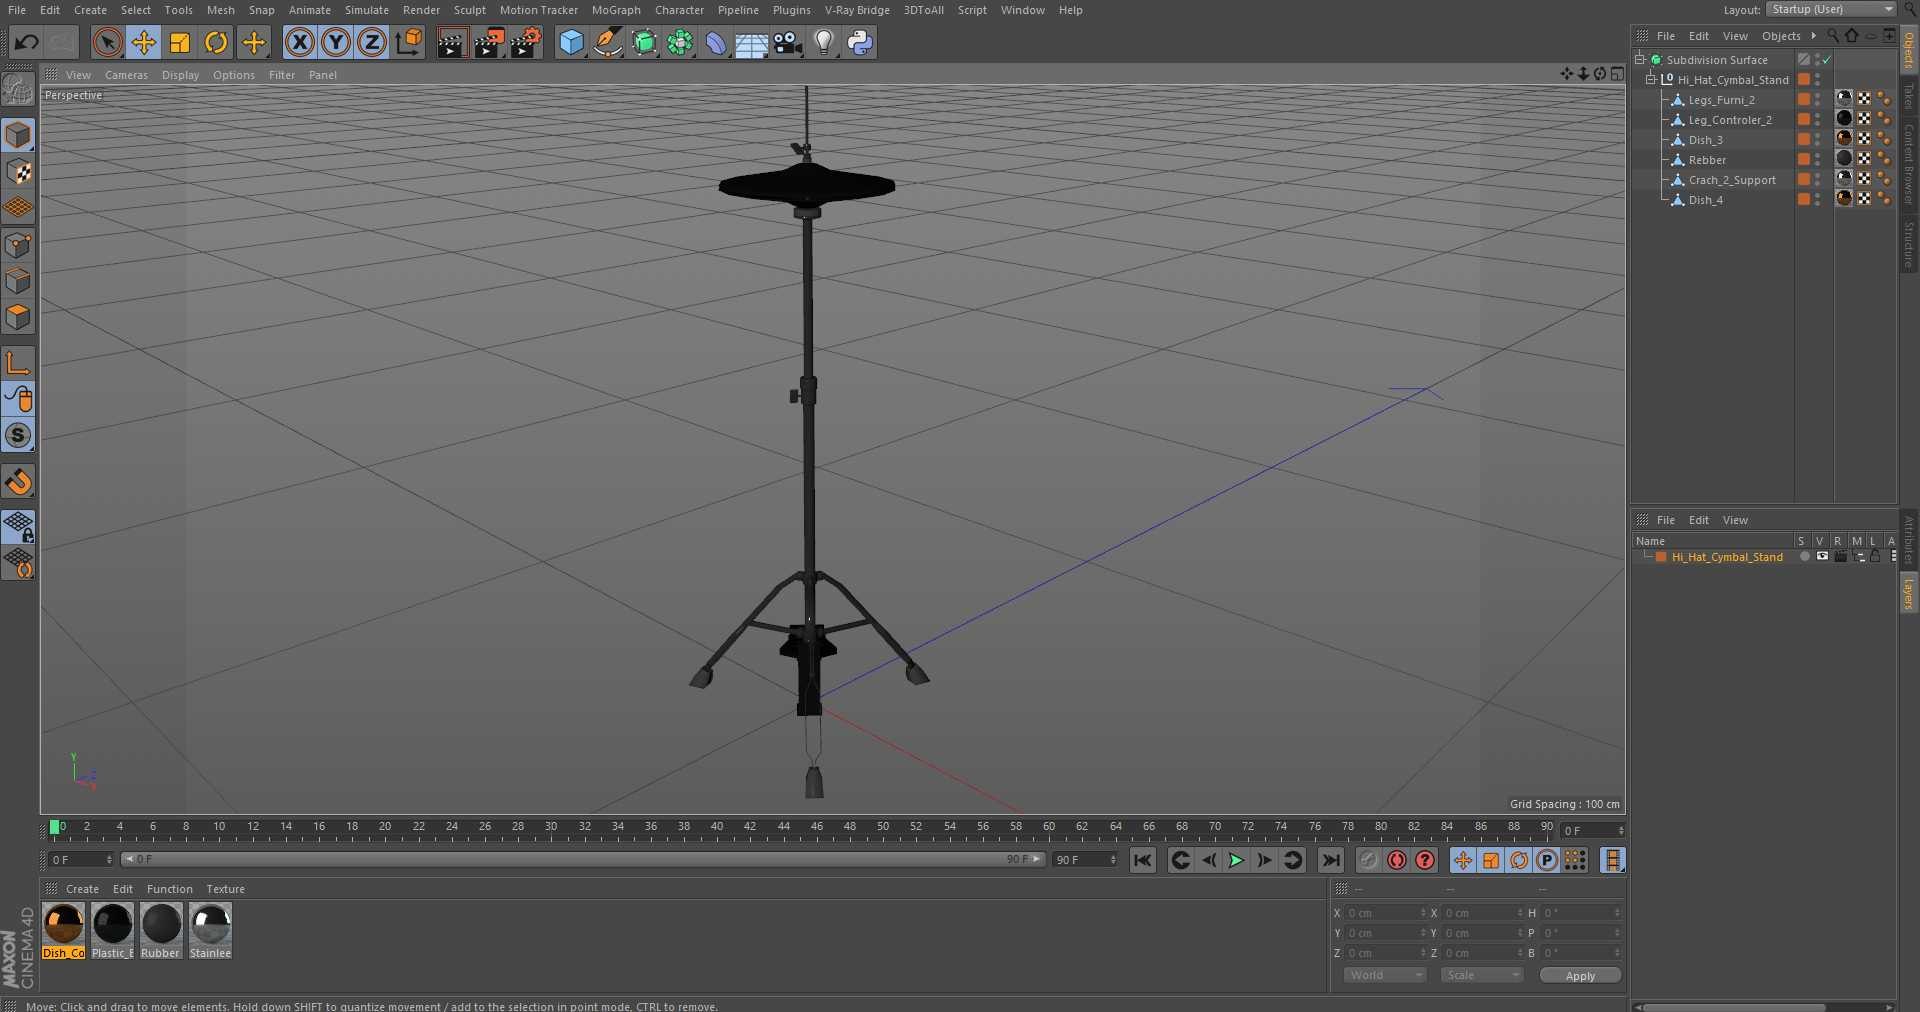Open the Display viewport menu
Image resolution: width=1920 pixels, height=1012 pixels.
180,75
